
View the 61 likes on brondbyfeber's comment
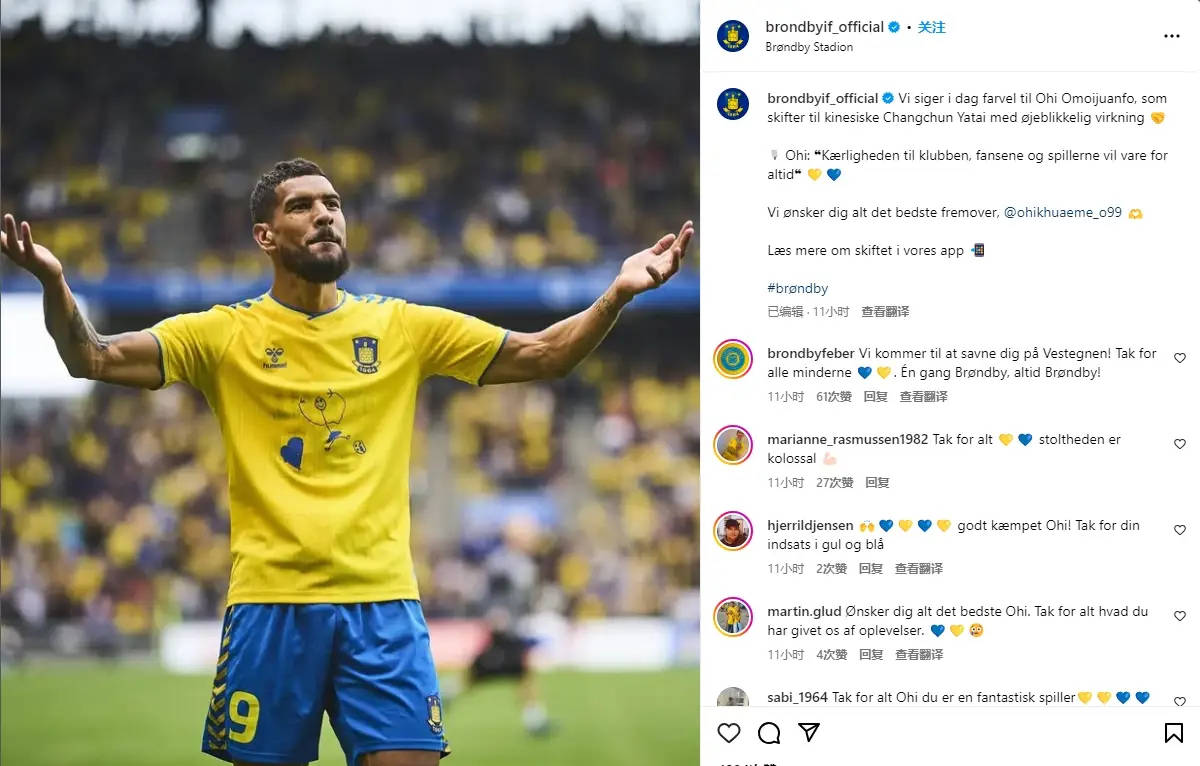click(x=833, y=396)
